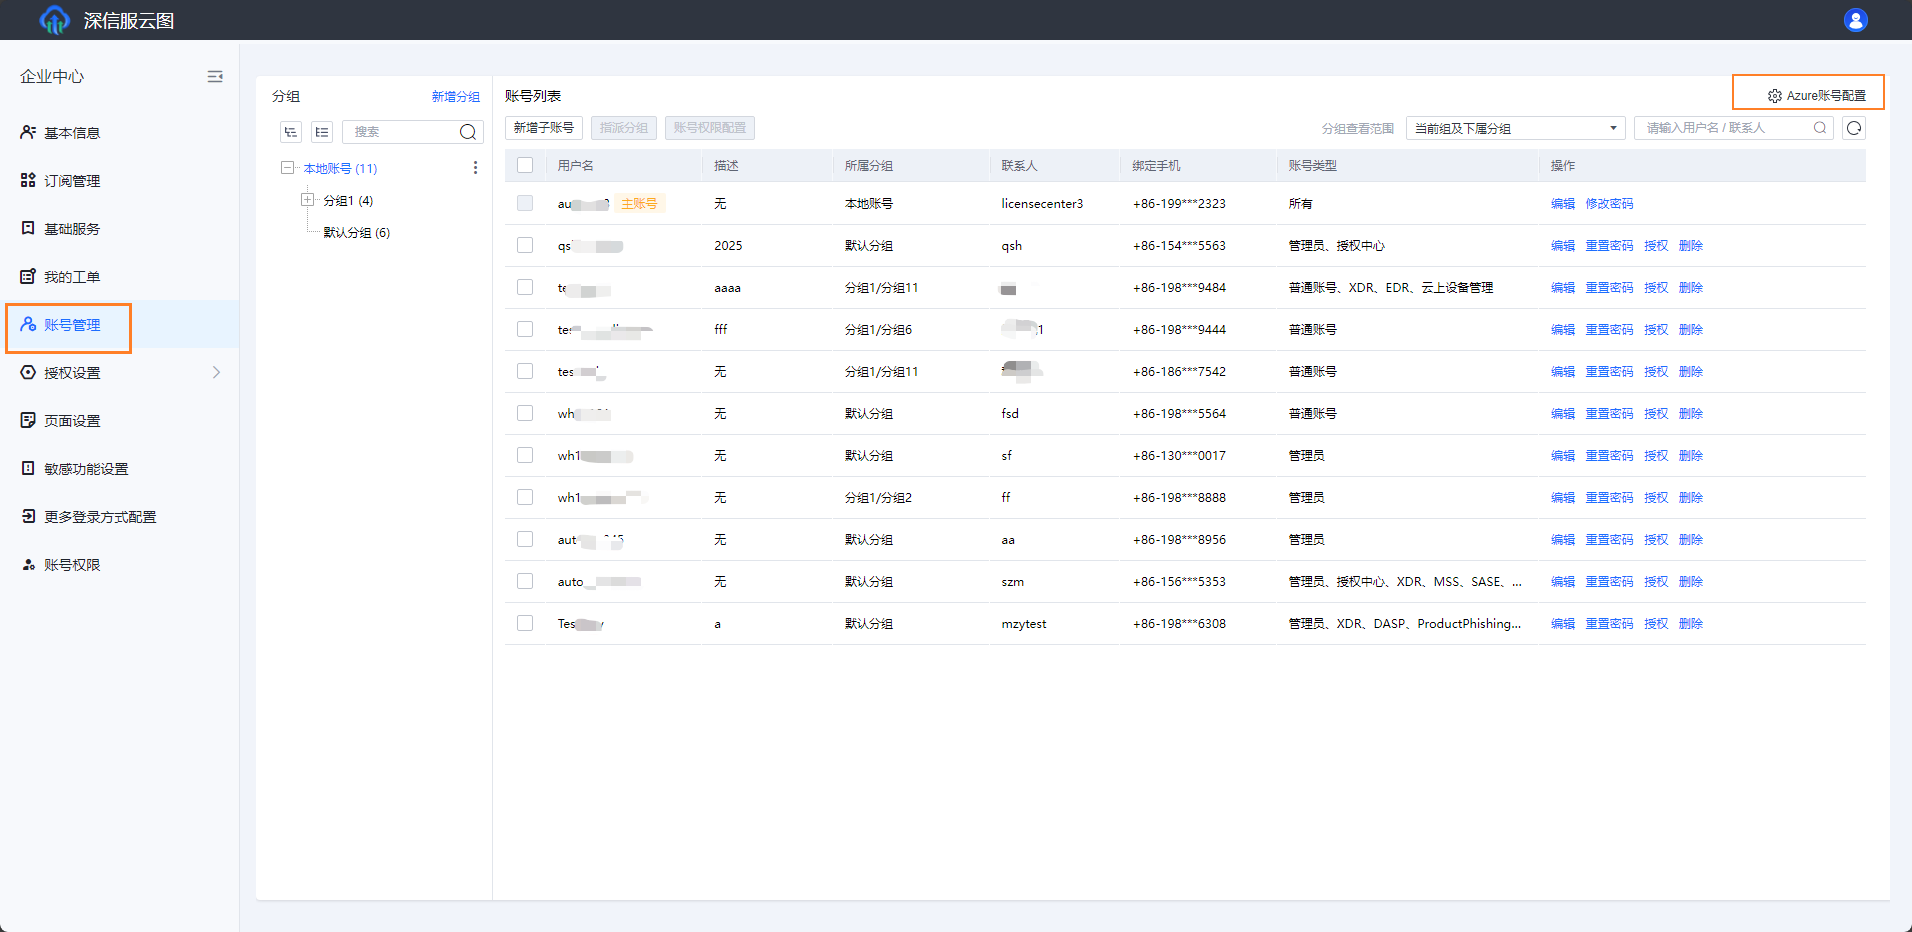This screenshot has height=932, width=1912.
Task: Click the expand-all tree icon in group panel
Action: pos(291,132)
